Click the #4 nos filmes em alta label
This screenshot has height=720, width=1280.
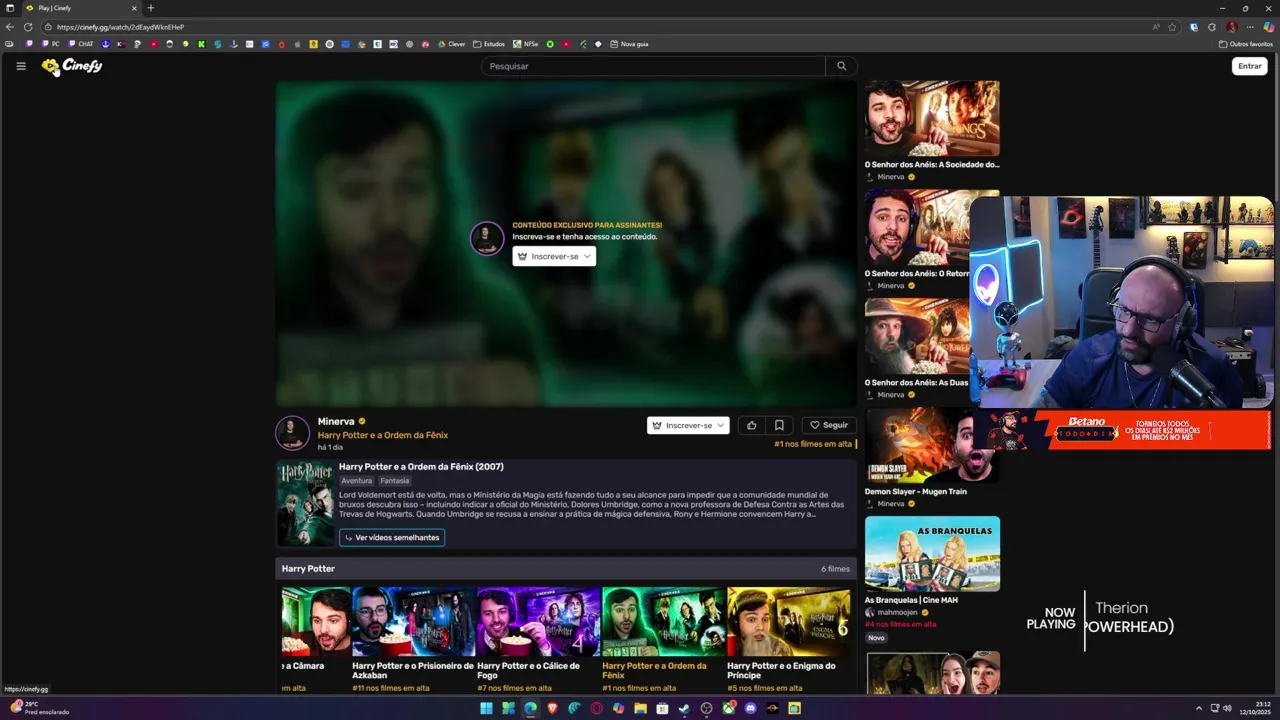pos(900,624)
